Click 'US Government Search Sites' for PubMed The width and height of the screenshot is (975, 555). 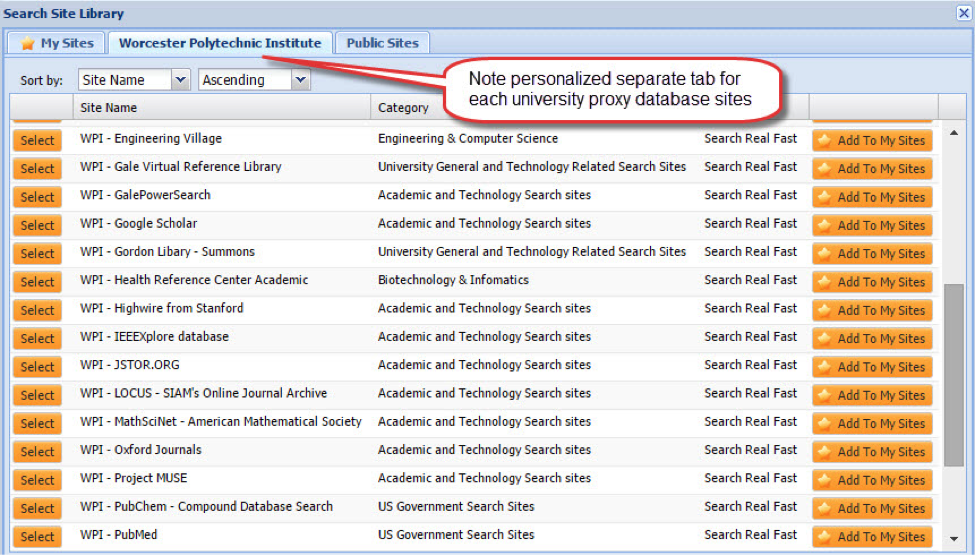click(x=456, y=534)
